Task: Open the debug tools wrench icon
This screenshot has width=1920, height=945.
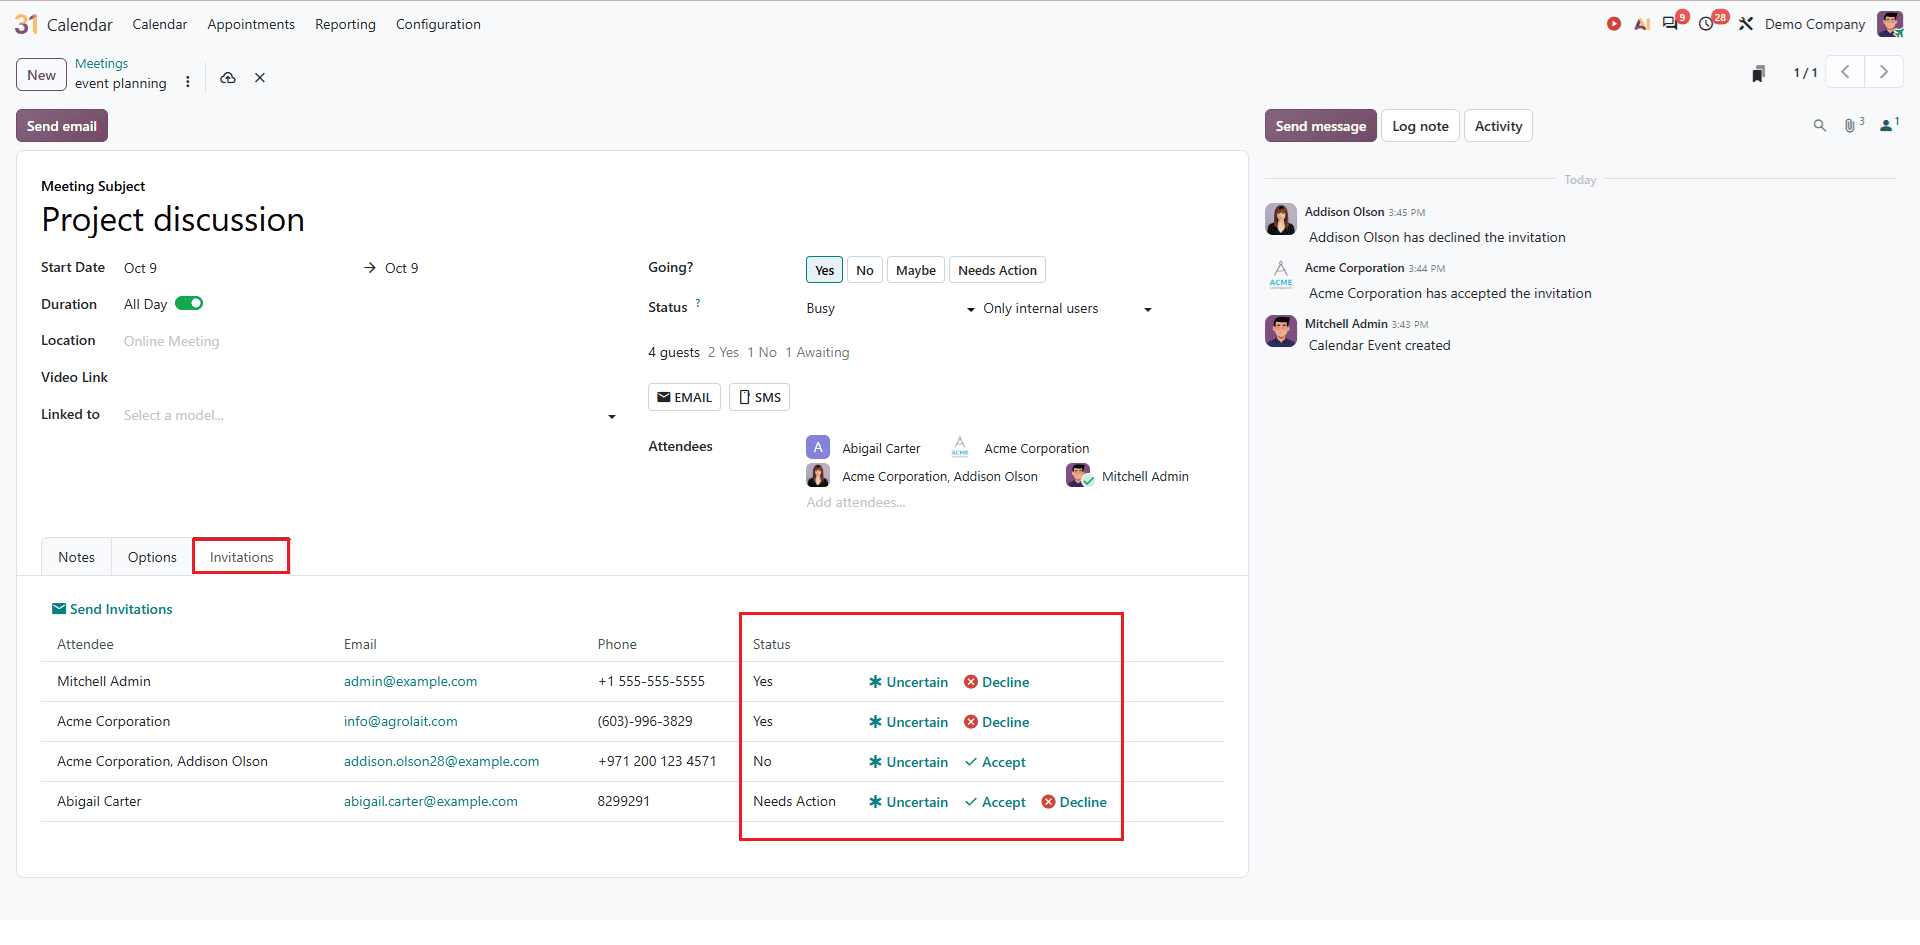Action: tap(1746, 24)
